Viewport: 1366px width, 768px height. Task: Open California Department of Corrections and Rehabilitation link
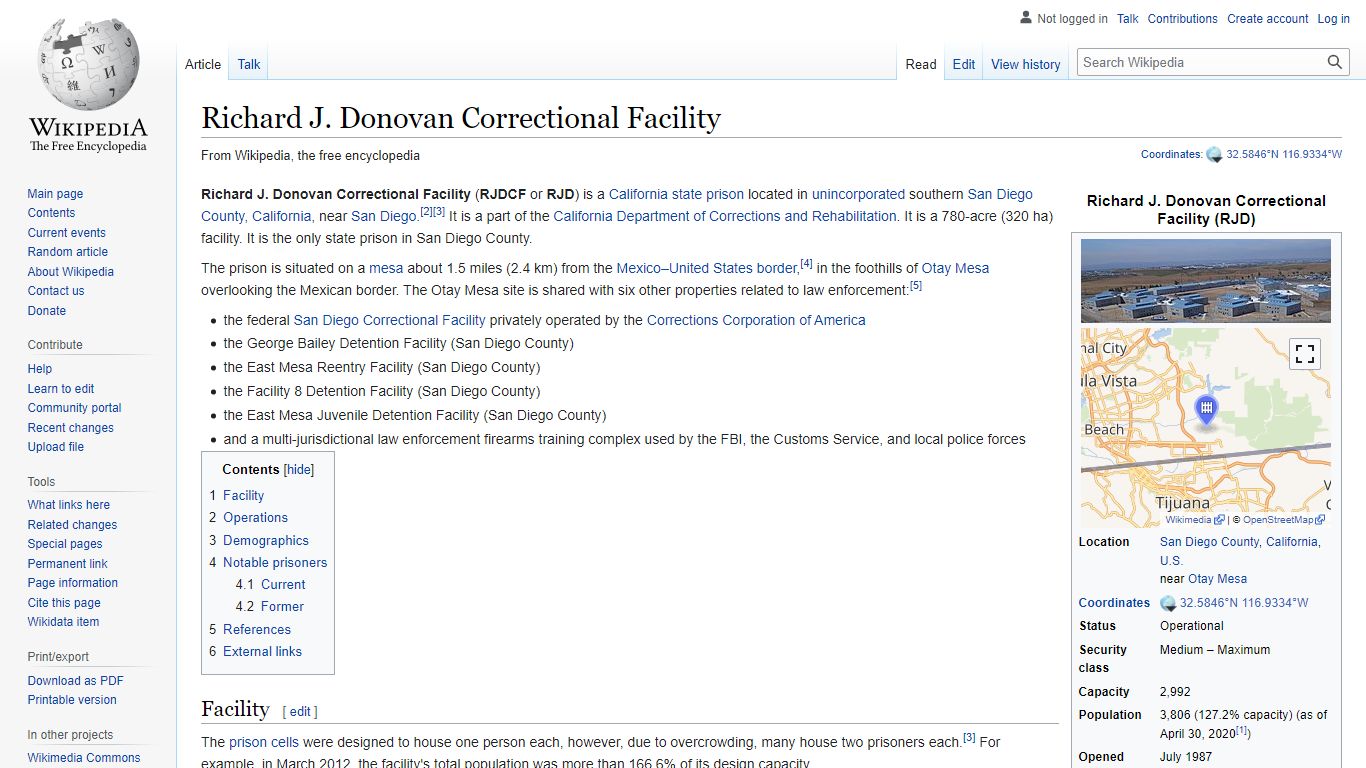[725, 216]
